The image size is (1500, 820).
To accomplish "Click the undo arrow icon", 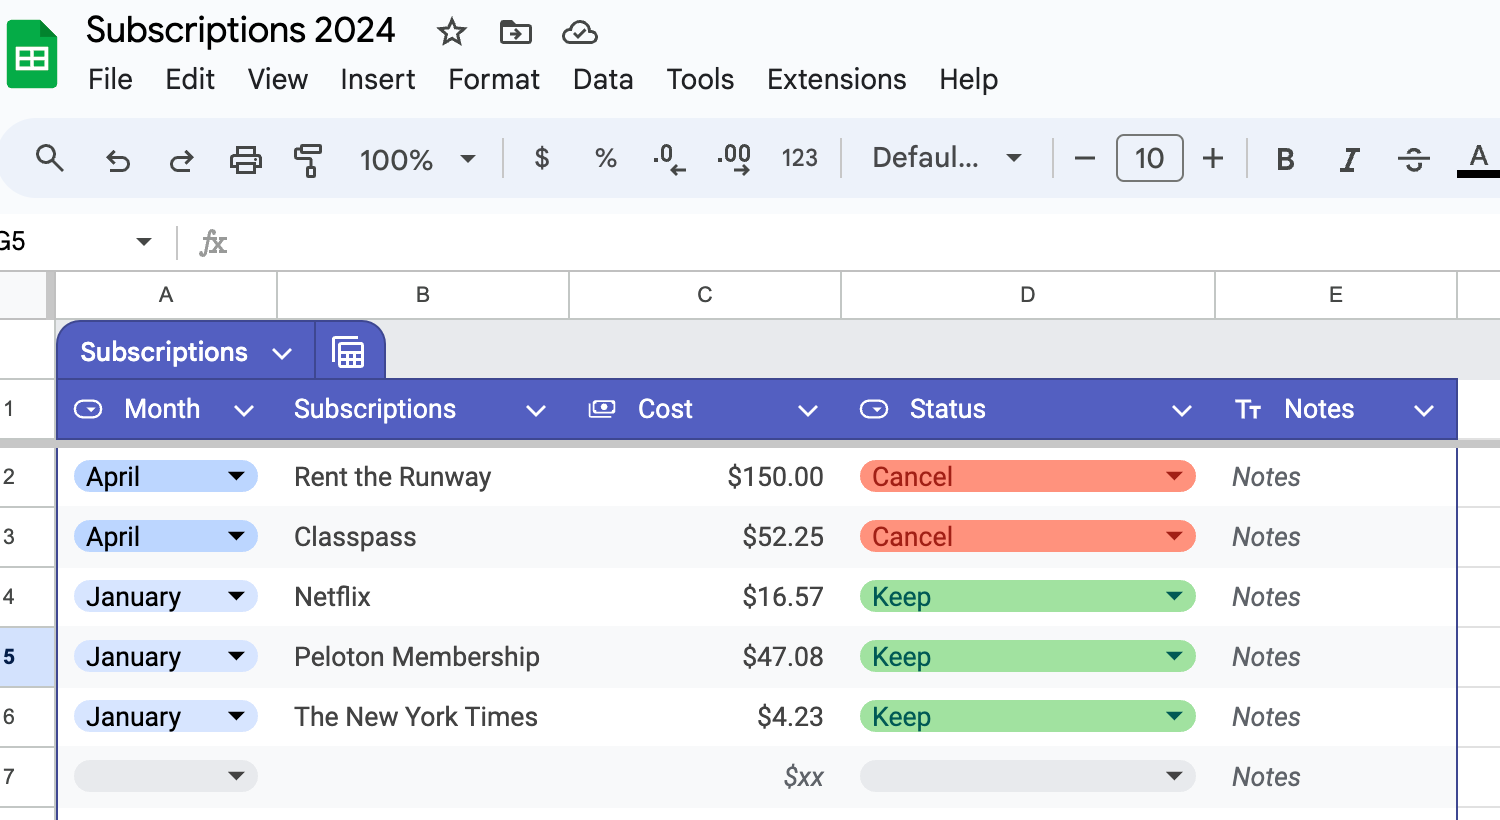I will tap(118, 159).
